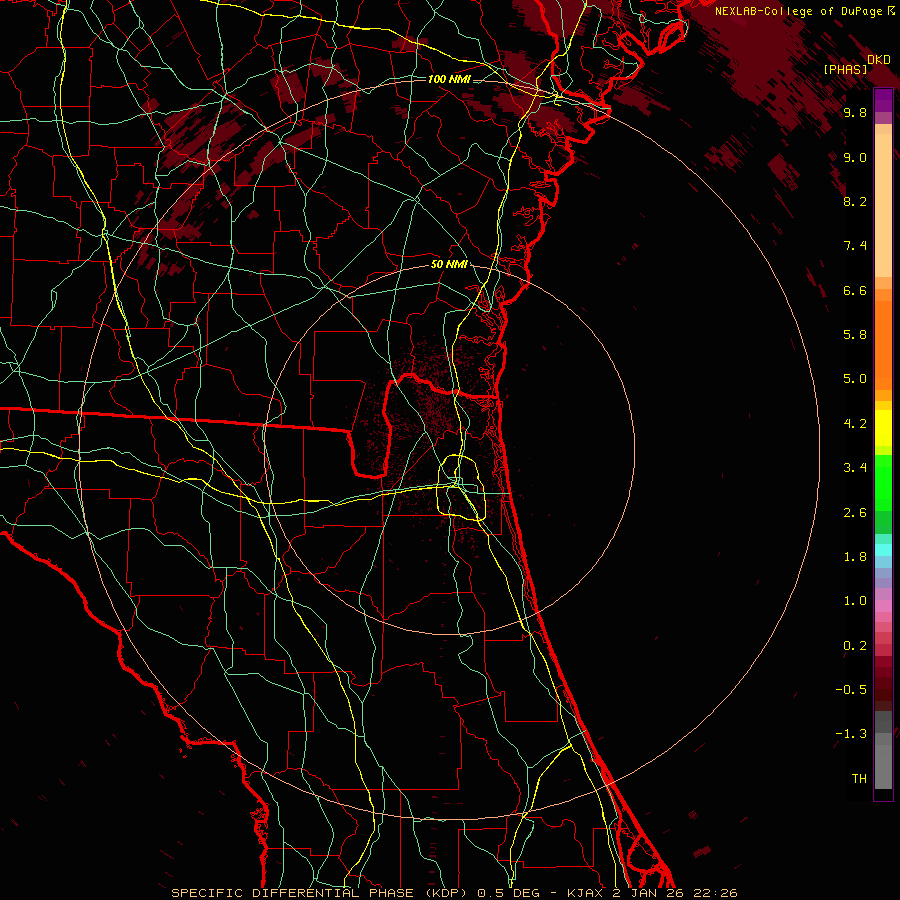The width and height of the screenshot is (900, 900).
Task: Click the [PHAS] legend label
Action: coord(845,70)
